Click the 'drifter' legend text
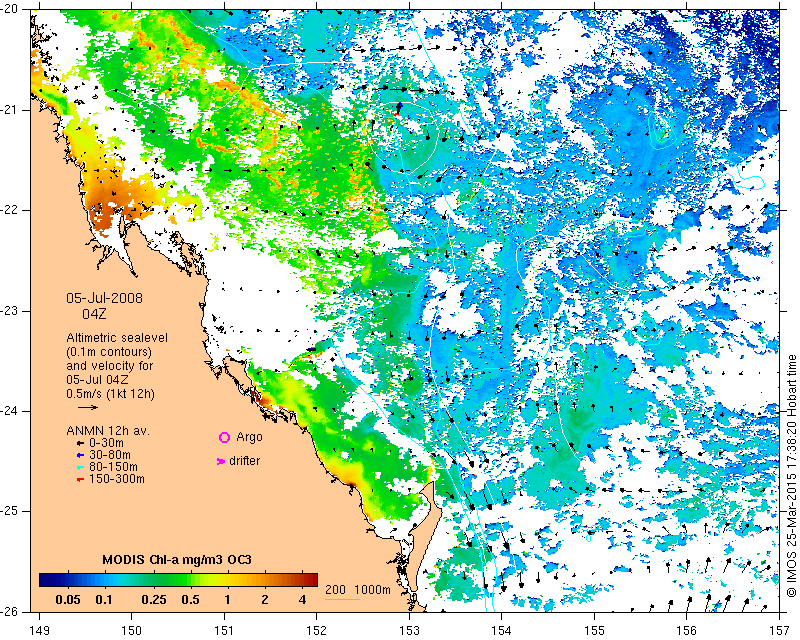 click(244, 461)
